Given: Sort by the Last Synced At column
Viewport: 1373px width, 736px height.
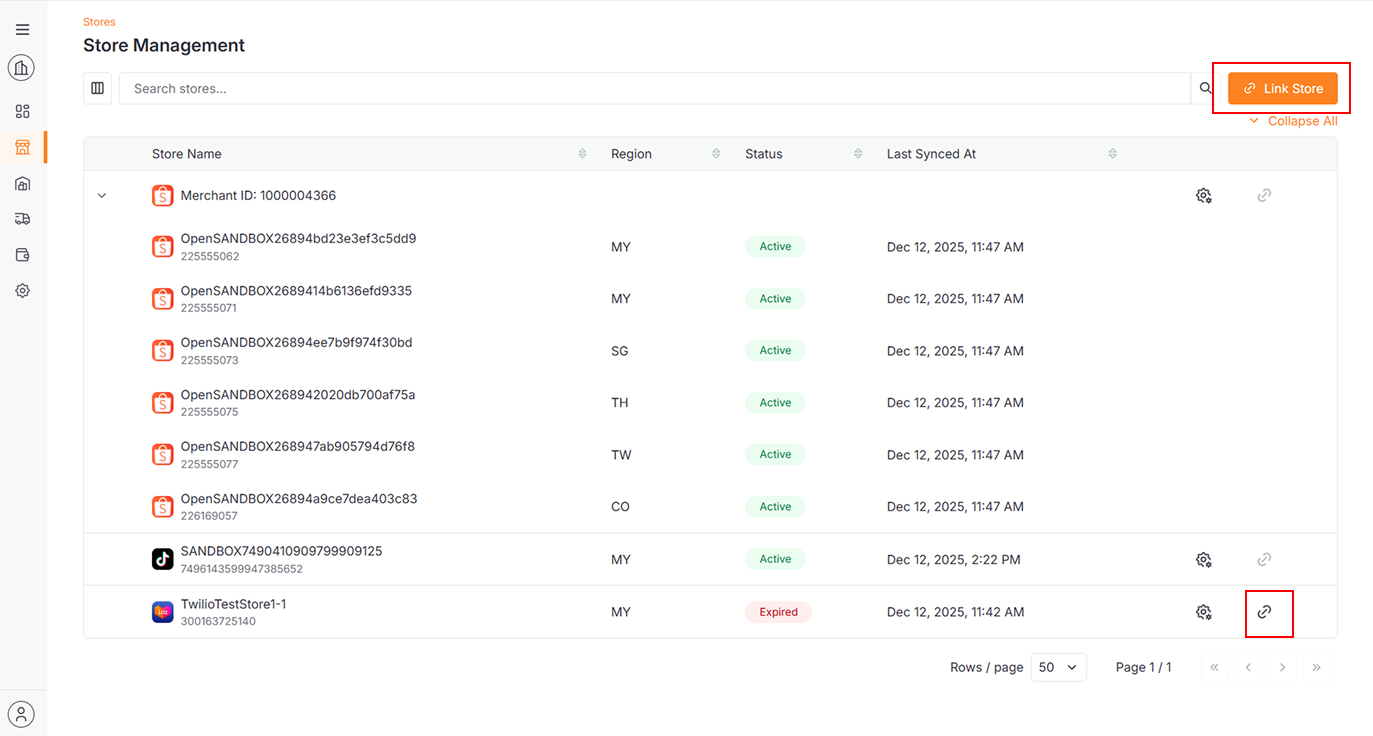Looking at the screenshot, I should [x=1113, y=154].
